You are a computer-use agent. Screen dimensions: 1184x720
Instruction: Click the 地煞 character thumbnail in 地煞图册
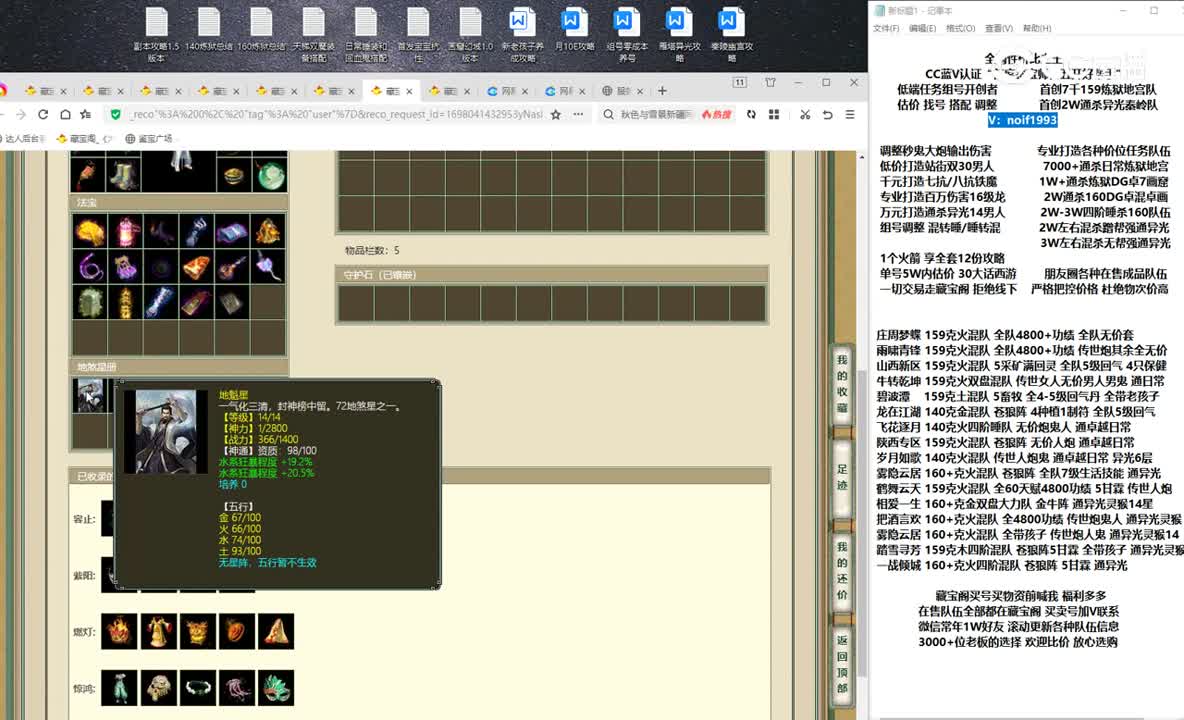tap(90, 395)
